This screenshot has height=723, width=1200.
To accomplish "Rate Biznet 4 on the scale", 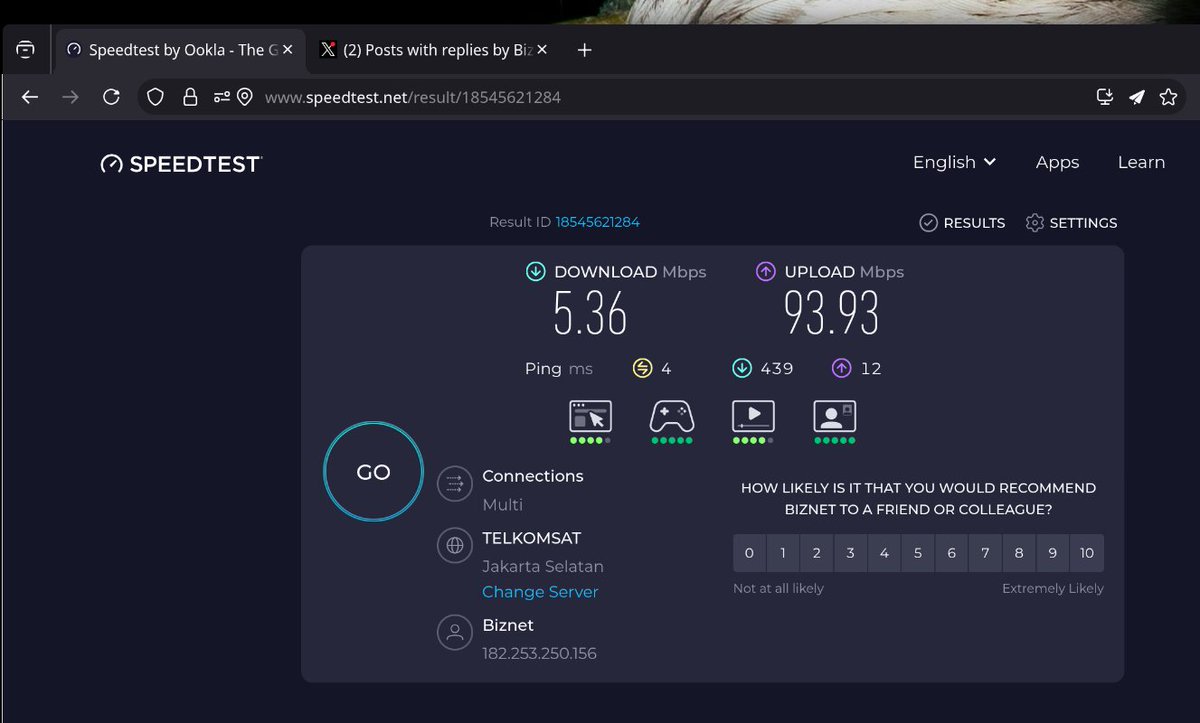I will [x=884, y=553].
